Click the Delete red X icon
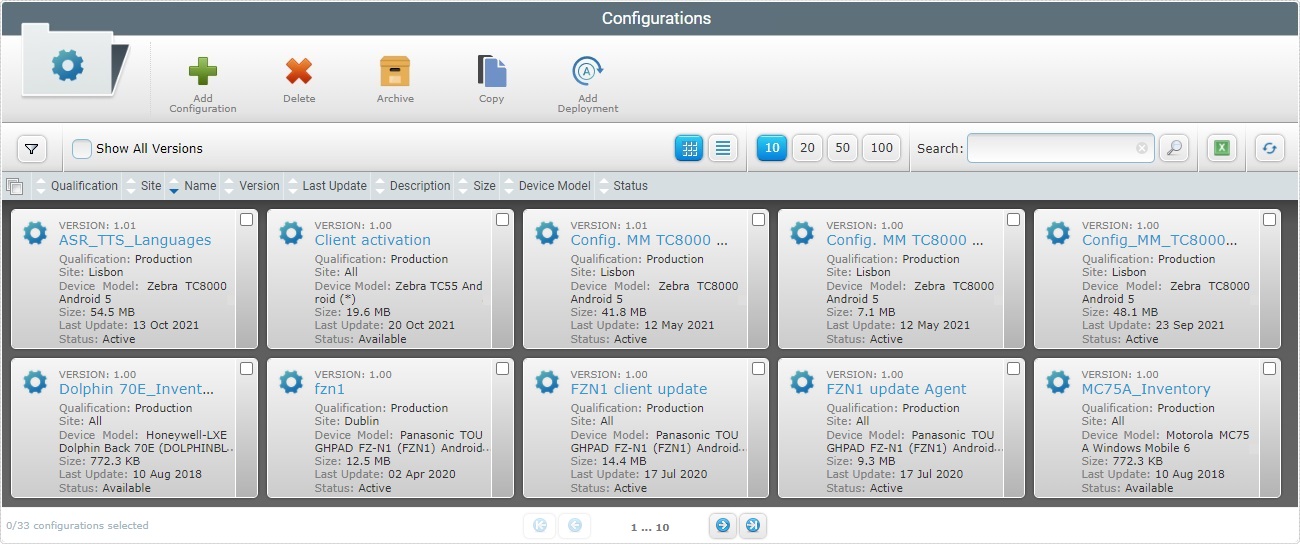The height and width of the screenshot is (544, 1300). click(299, 72)
